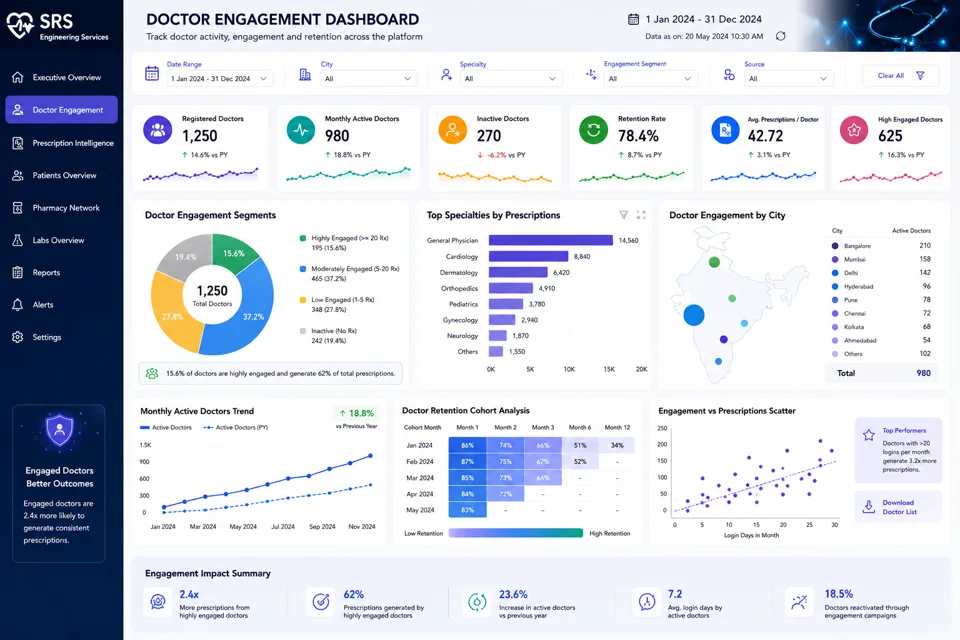Click the Engagement Segment sparkle icon
Screen dimensions: 960x640
click(591, 74)
